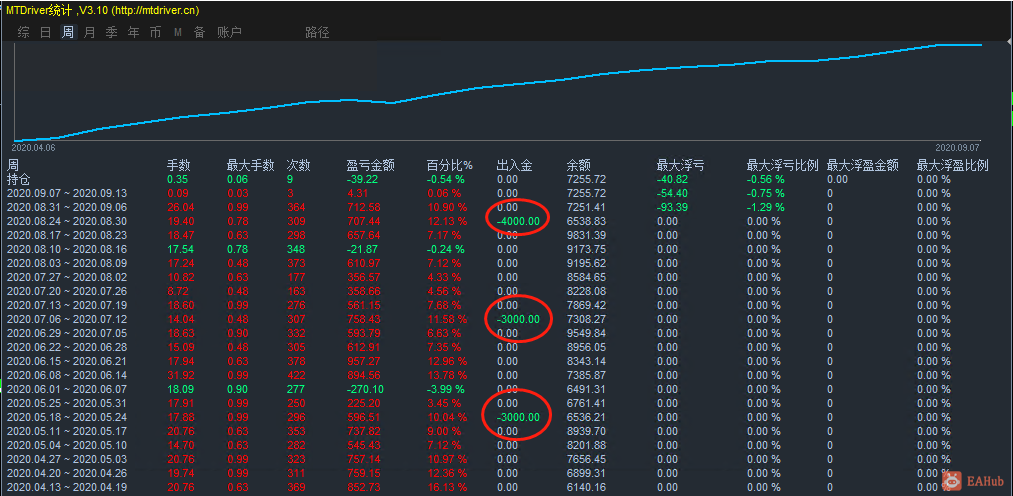This screenshot has width=1013, height=496.
Task: Switch to the 年 yearly tab
Action: tap(134, 32)
